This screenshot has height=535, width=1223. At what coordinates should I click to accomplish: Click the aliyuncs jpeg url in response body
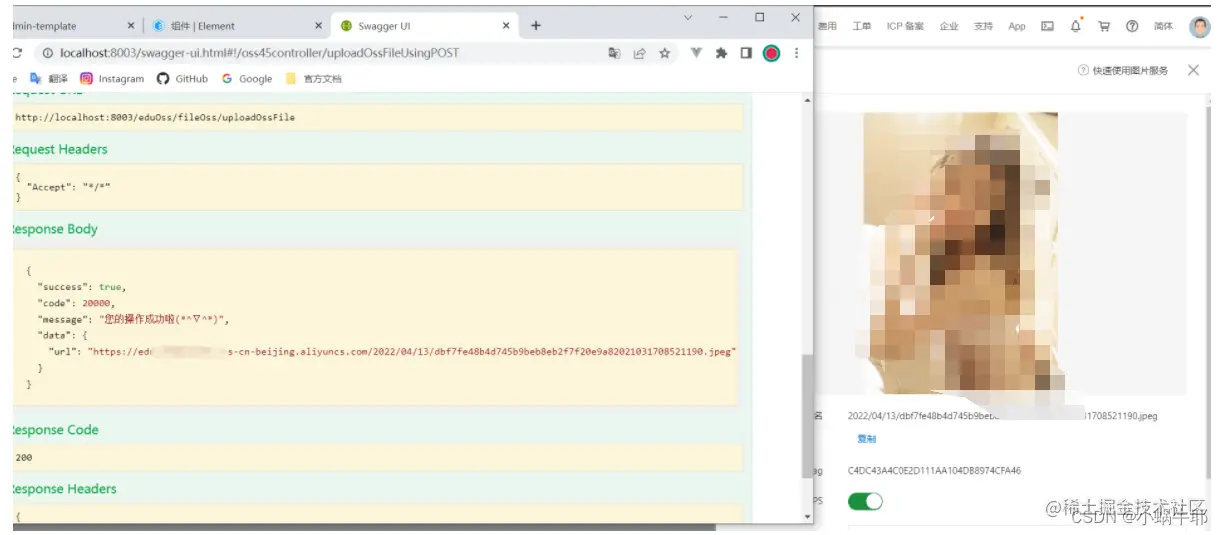pos(412,352)
